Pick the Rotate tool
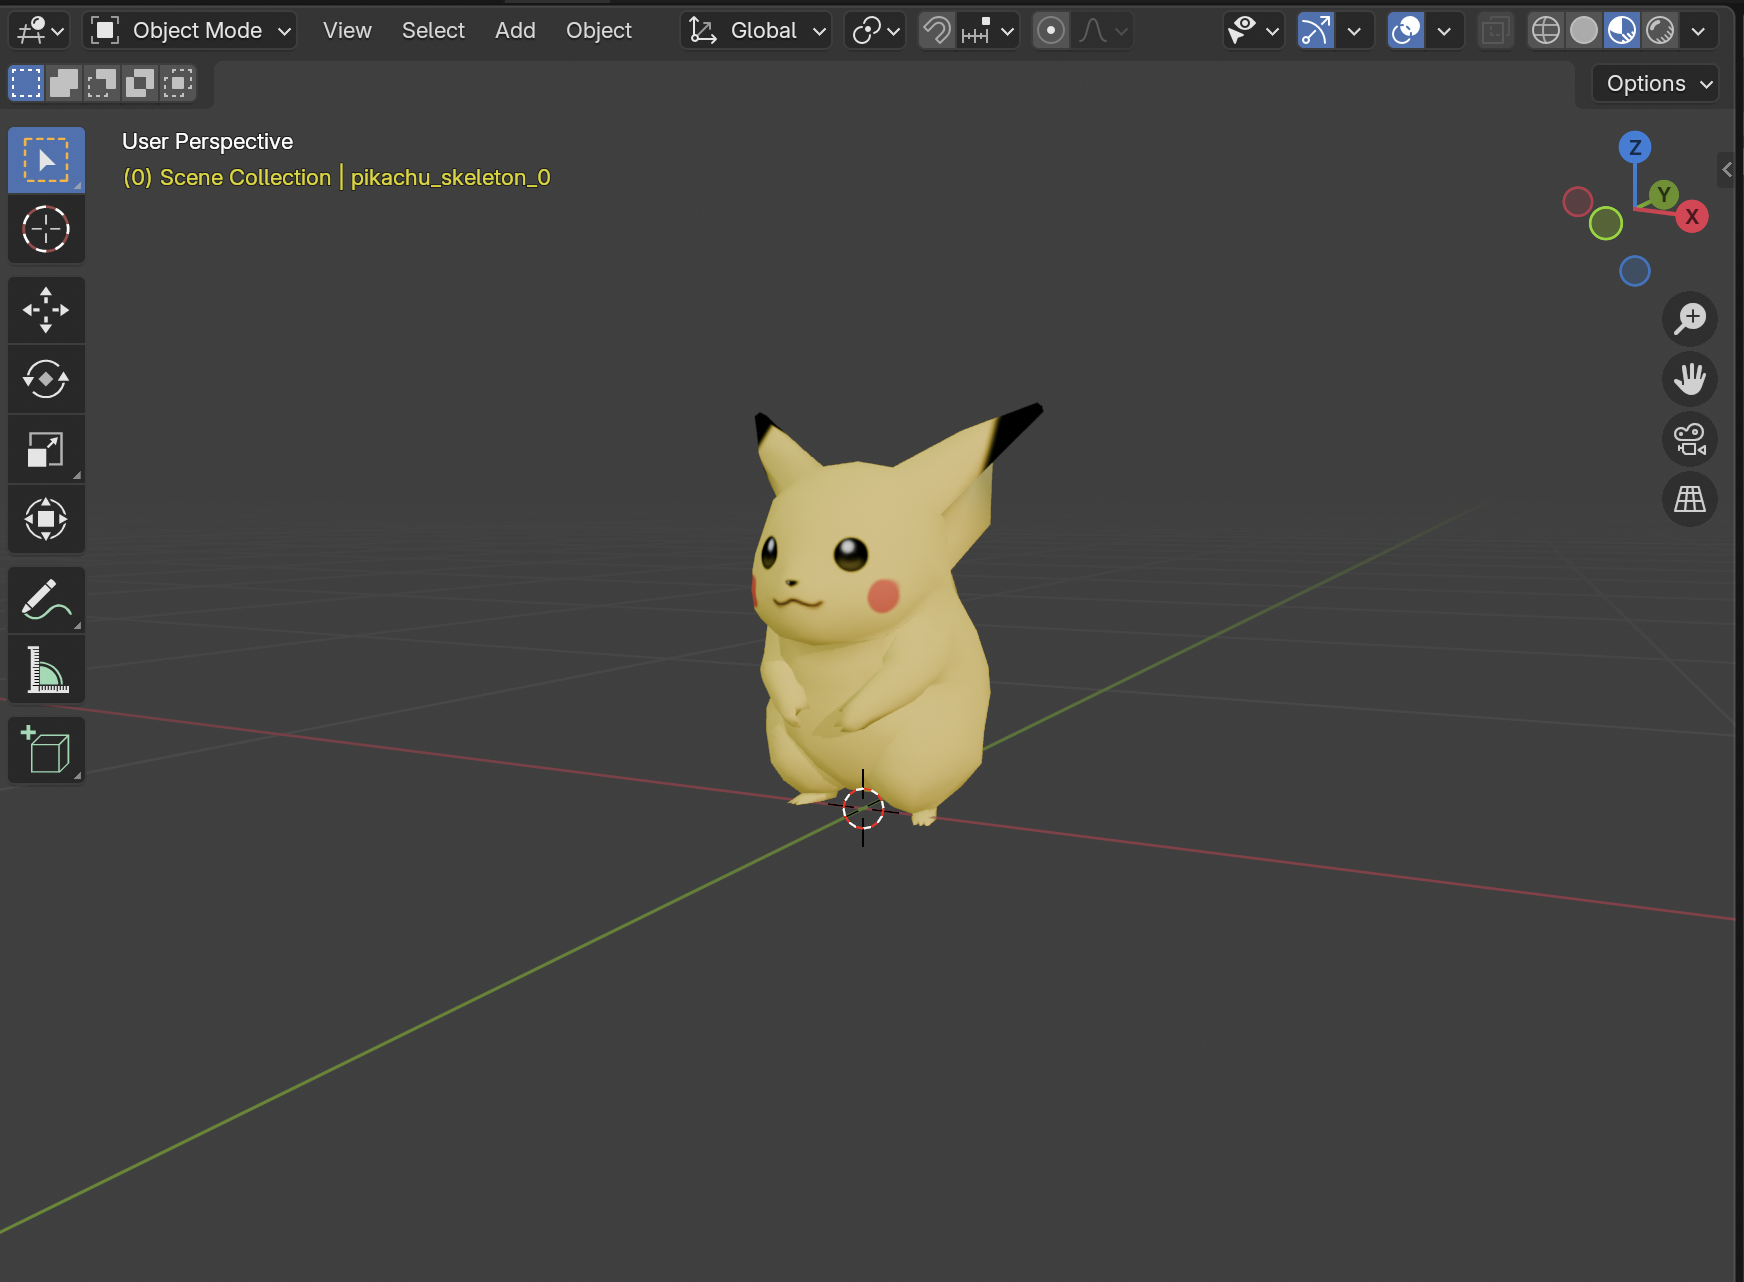Viewport: 1744px width, 1282px height. (46, 379)
